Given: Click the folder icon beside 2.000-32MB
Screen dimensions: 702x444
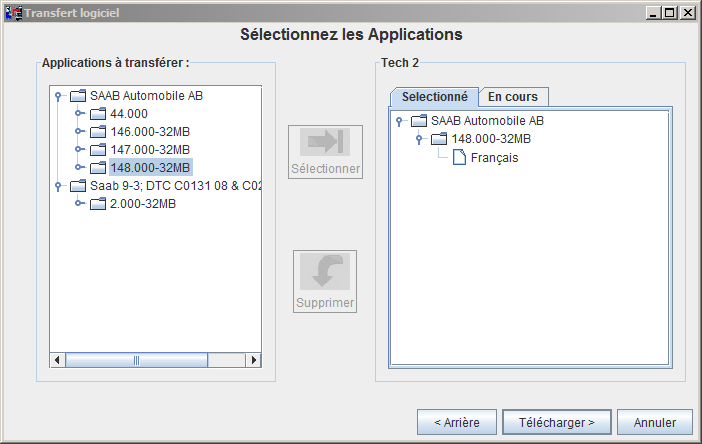Looking at the screenshot, I should (x=97, y=204).
